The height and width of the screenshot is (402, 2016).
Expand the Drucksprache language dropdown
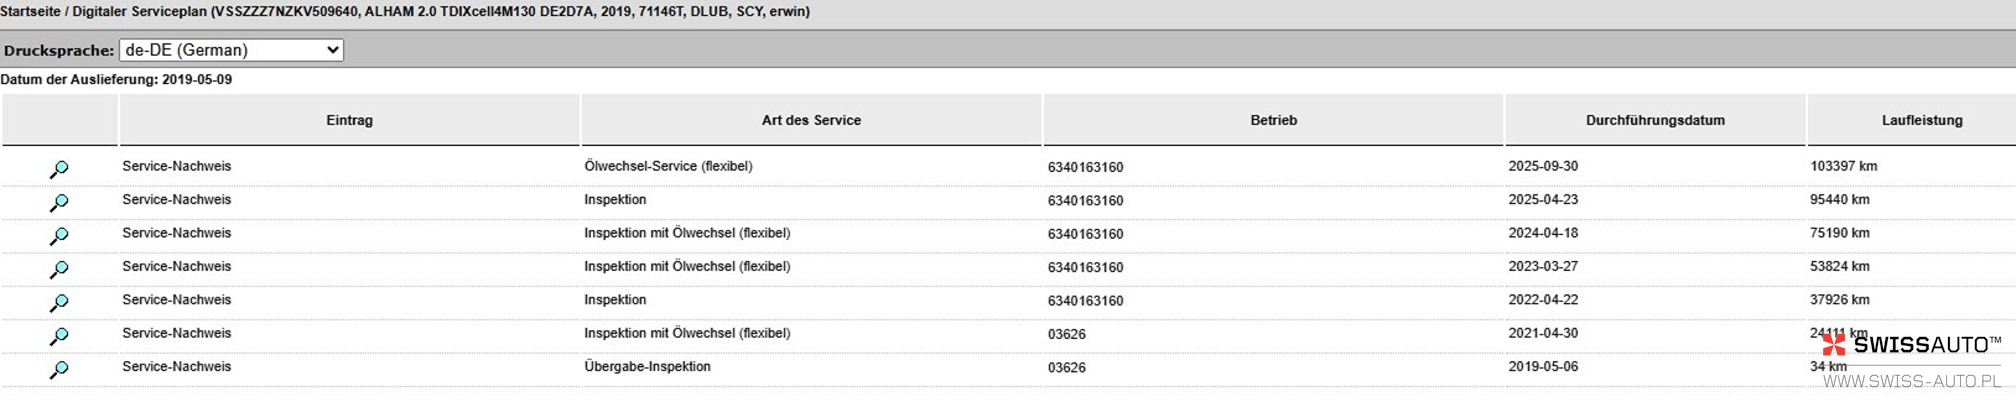coord(231,50)
